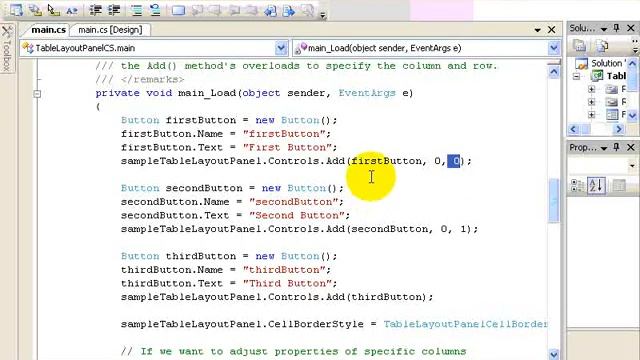Collapse the Tabl... project tree node
This screenshot has height=360, width=640.
(576, 76)
